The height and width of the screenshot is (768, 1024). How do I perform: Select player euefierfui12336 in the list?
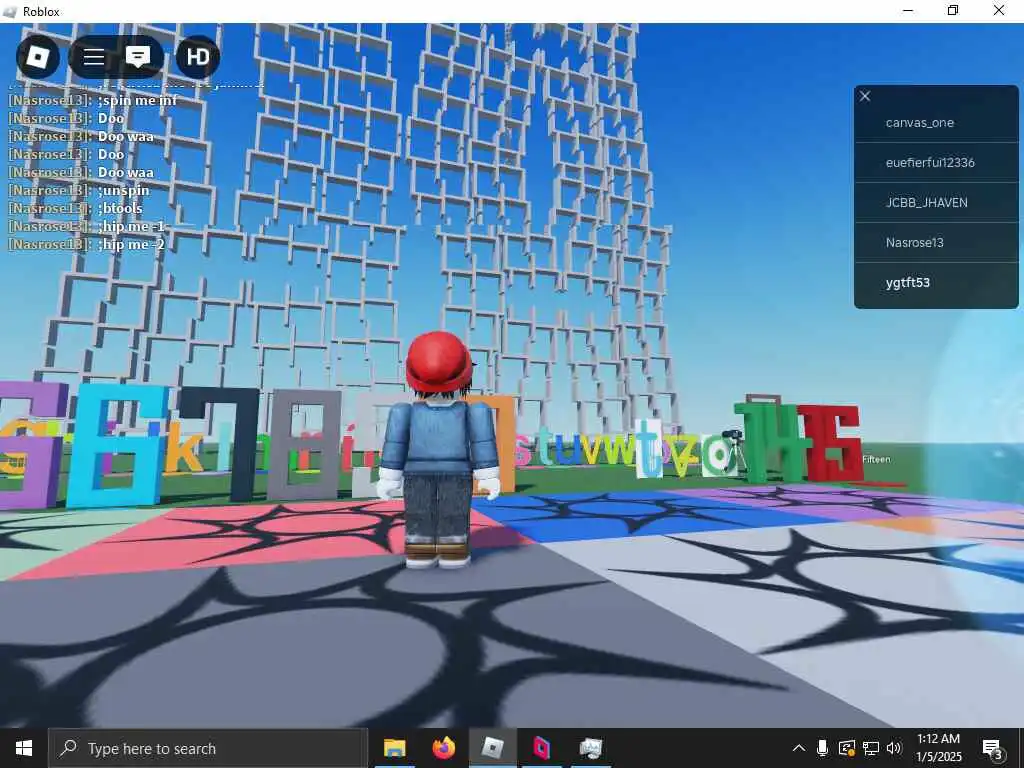pos(936,163)
